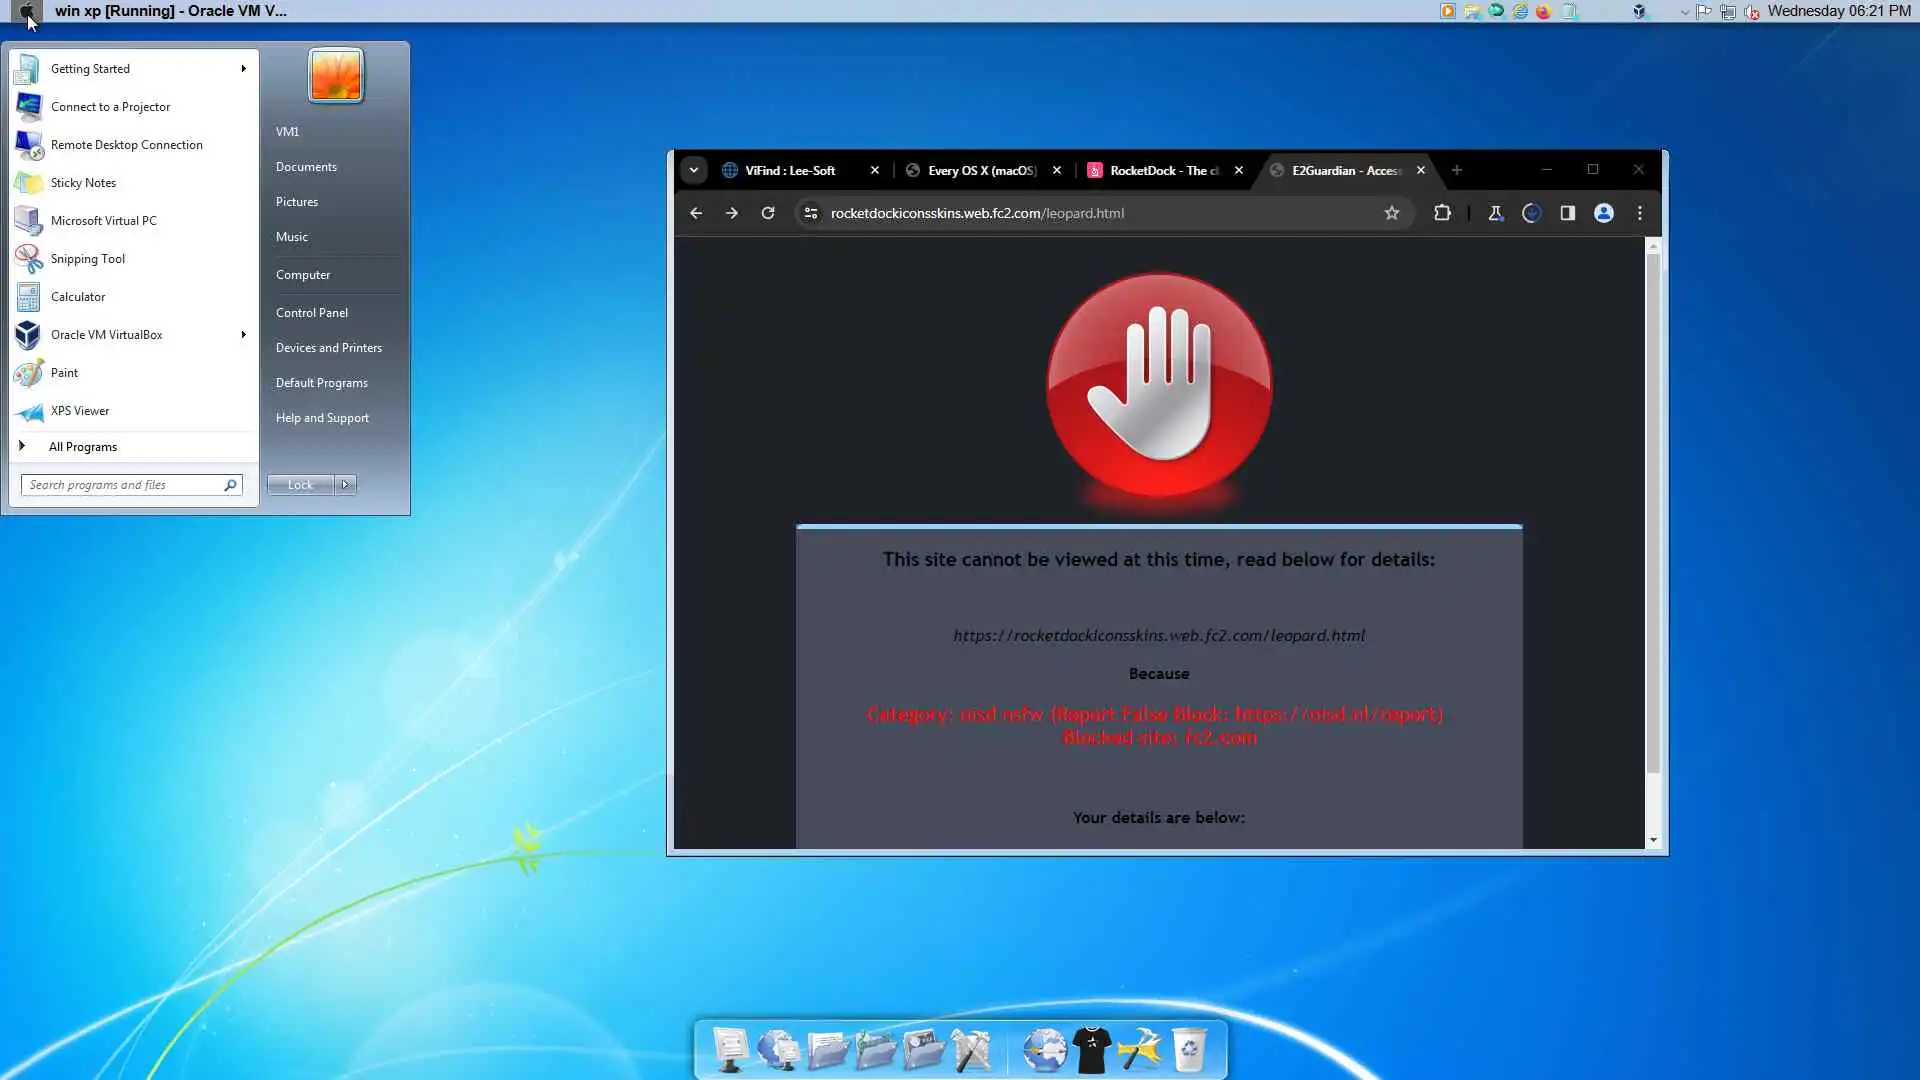
Task: Open the Recycle Bin dock icon
Action: [1188, 1050]
